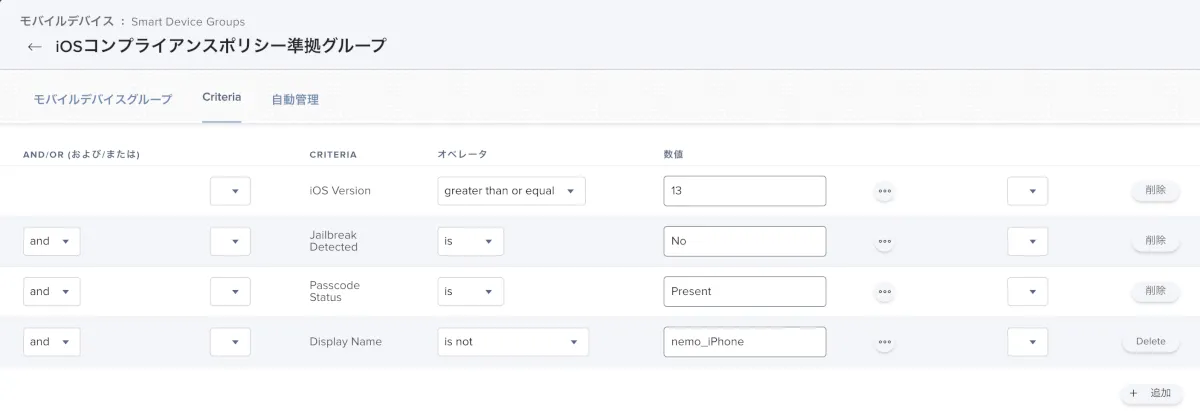Click the back arrow beside group title
This screenshot has height=411, width=1200.
34,47
